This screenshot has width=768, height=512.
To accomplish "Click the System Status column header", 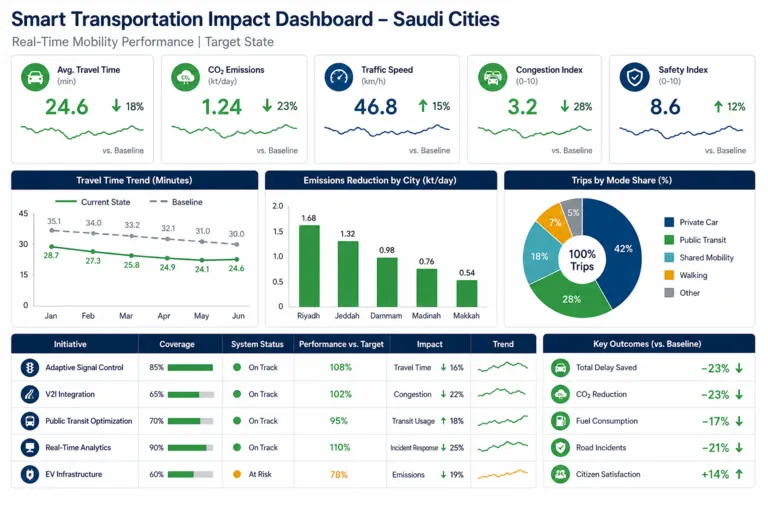I will (x=257, y=344).
